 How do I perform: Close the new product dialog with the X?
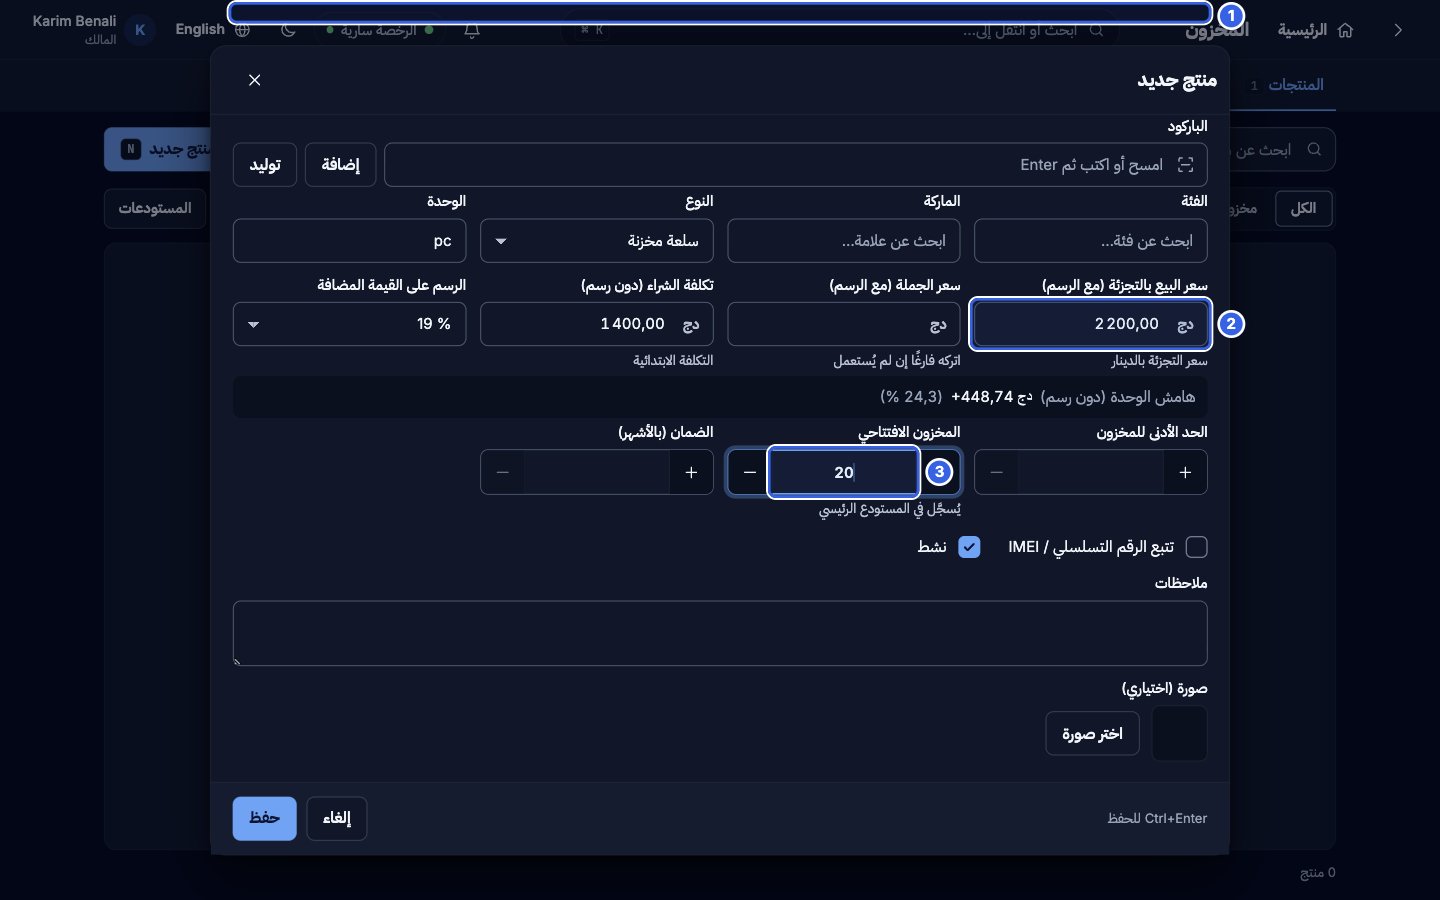pyautogui.click(x=255, y=80)
